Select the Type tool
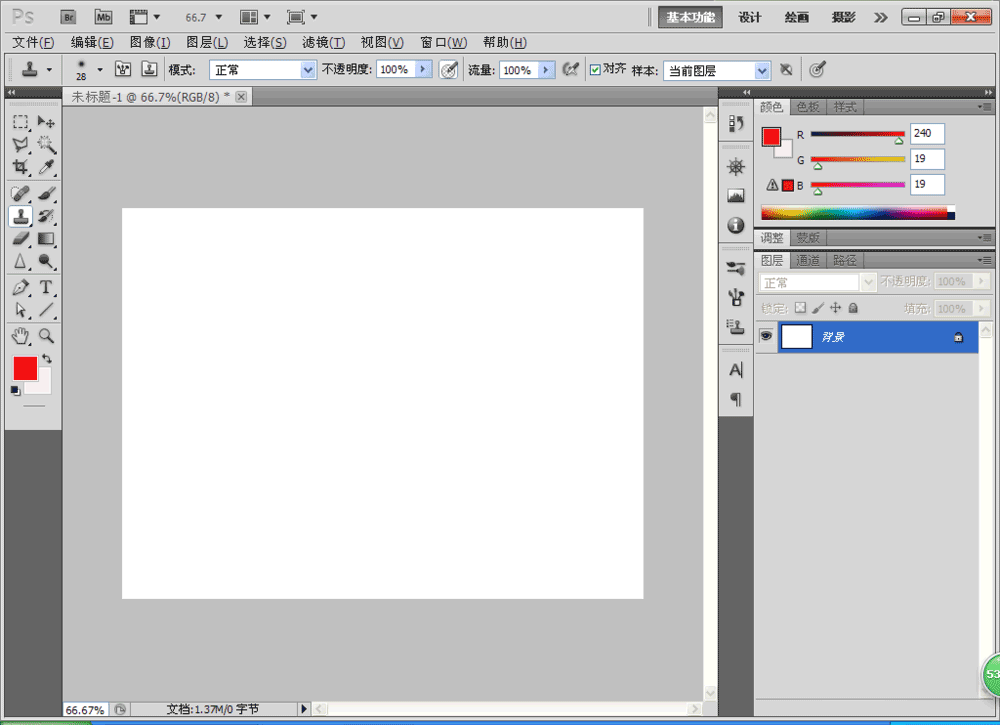This screenshot has width=1000, height=725. click(46, 288)
